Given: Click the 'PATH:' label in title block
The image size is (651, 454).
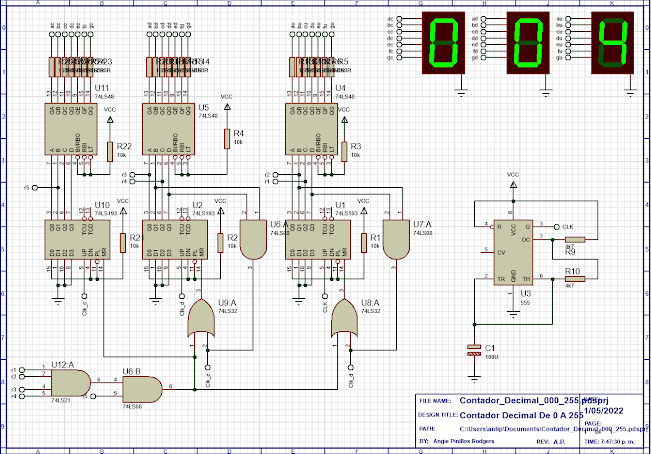Looking at the screenshot, I should 427,429.
